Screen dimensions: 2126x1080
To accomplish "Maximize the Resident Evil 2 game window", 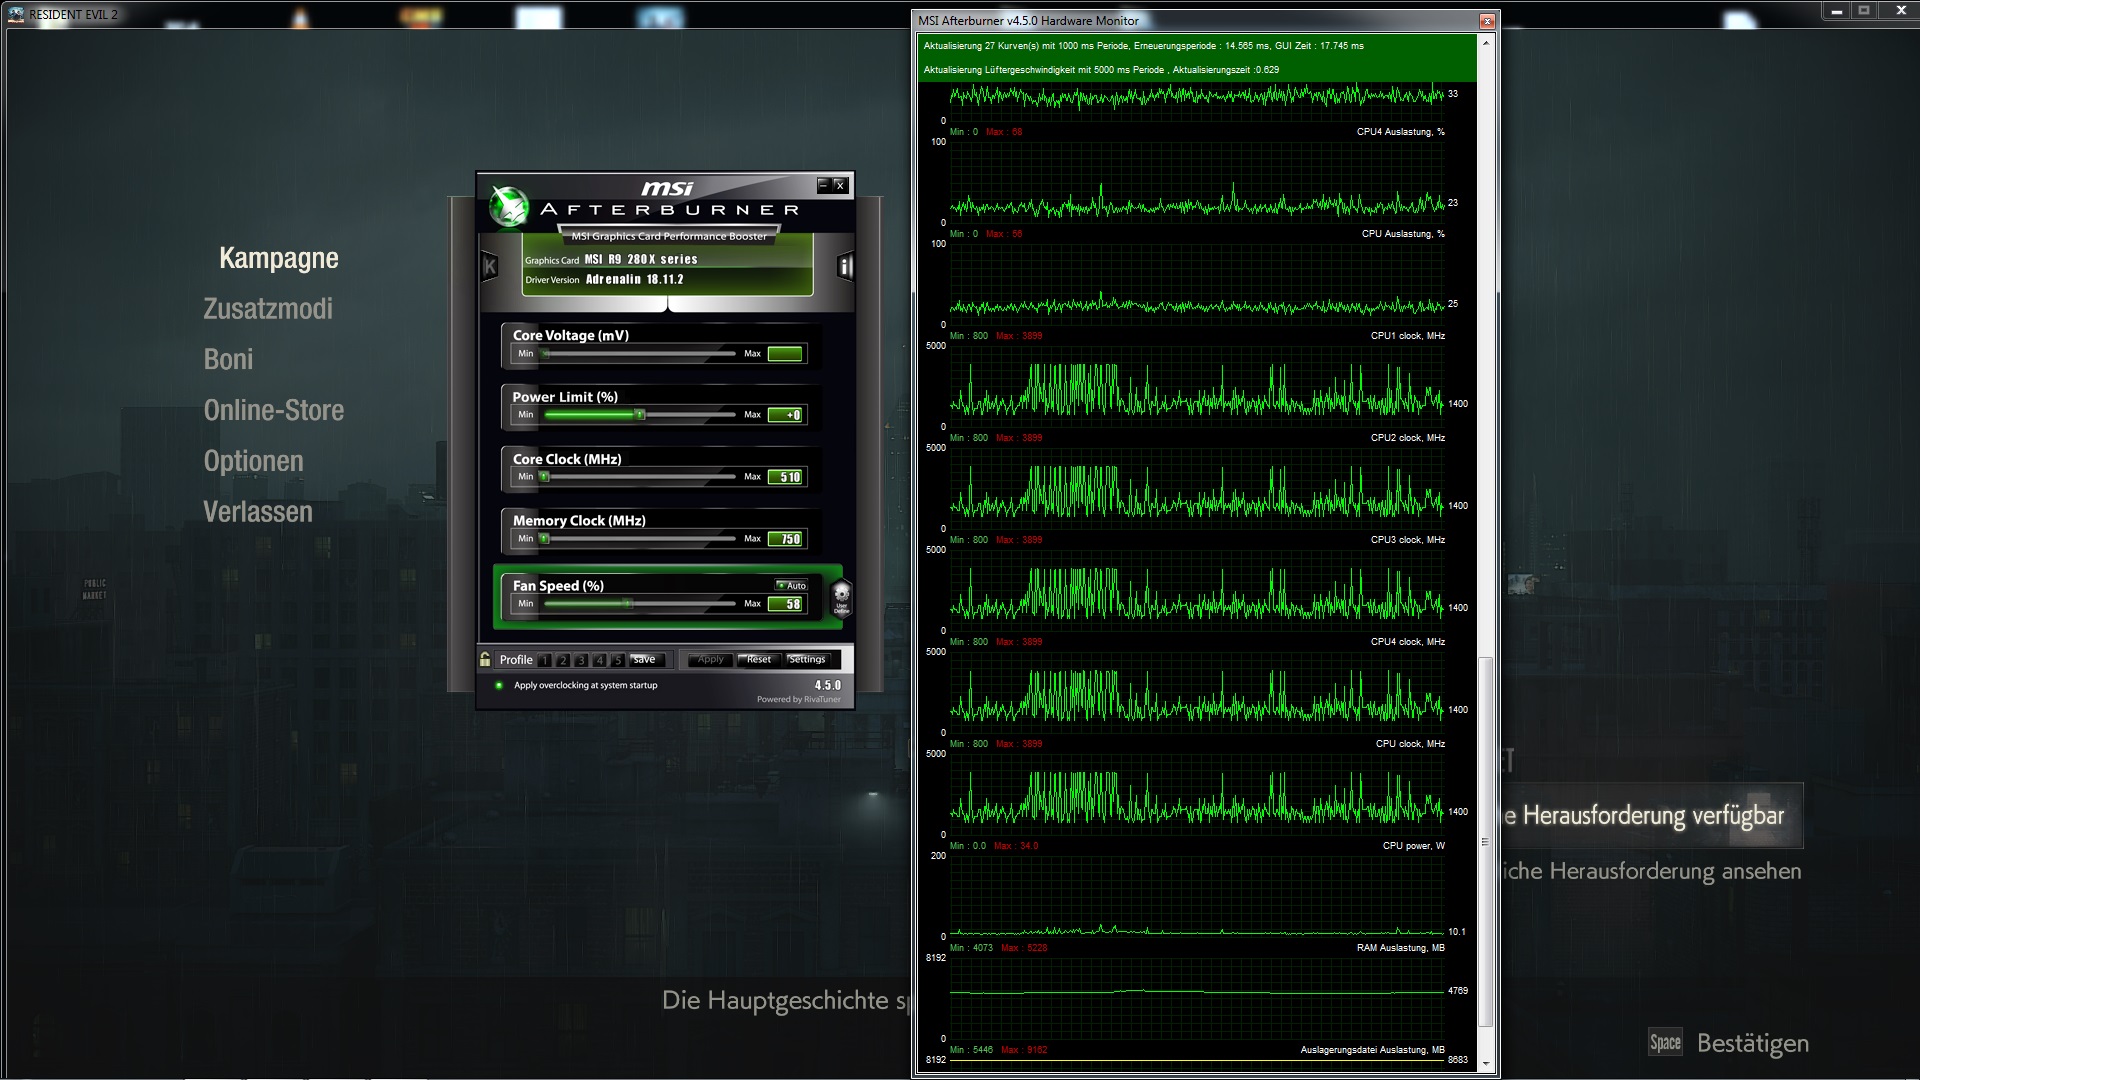I will 1864,11.
